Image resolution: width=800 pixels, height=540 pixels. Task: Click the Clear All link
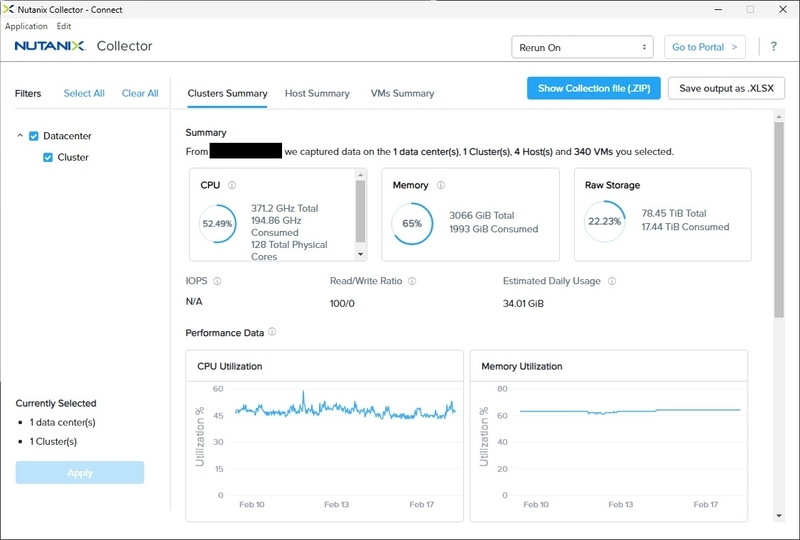140,93
